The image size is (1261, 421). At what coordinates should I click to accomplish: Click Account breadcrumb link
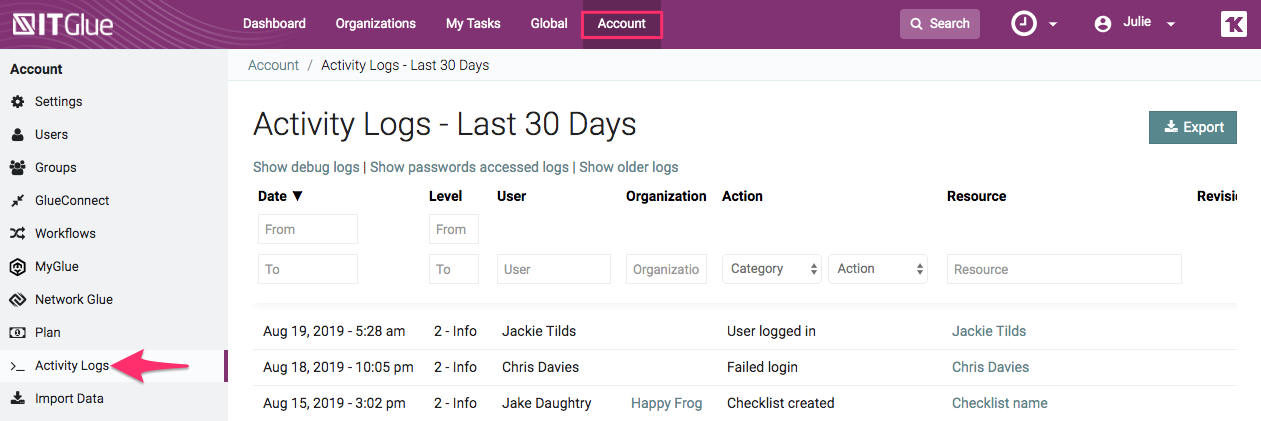[273, 65]
